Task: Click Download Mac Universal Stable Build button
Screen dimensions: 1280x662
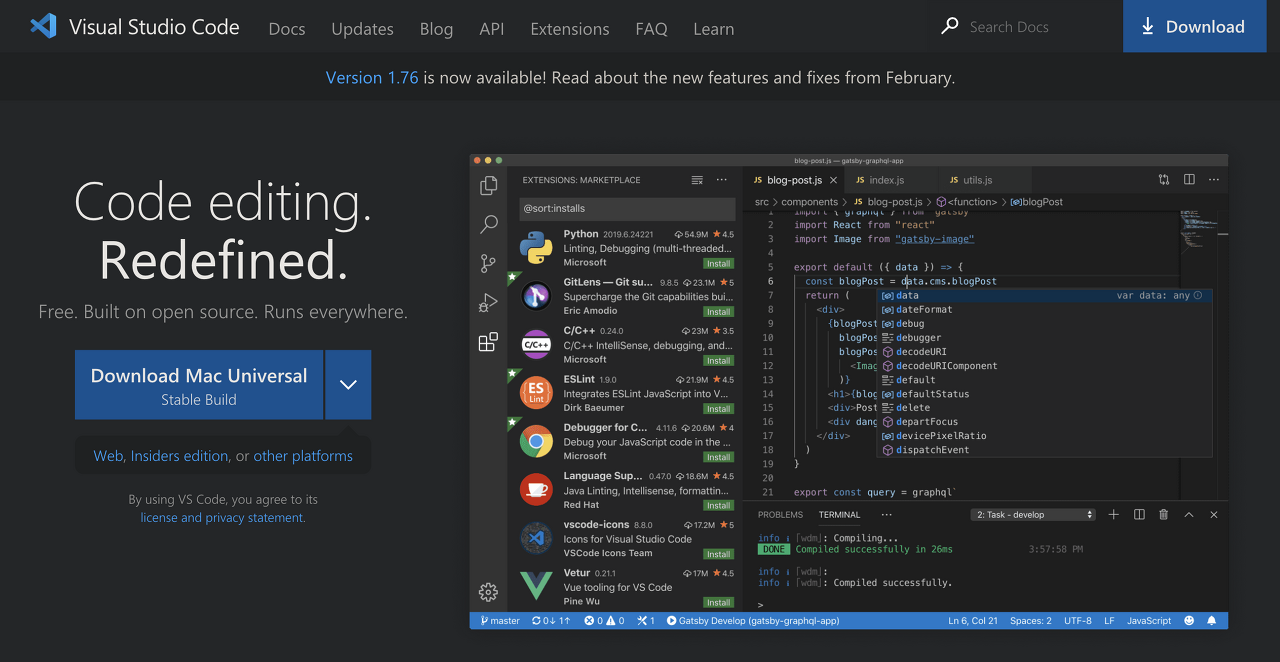Action: pos(199,385)
